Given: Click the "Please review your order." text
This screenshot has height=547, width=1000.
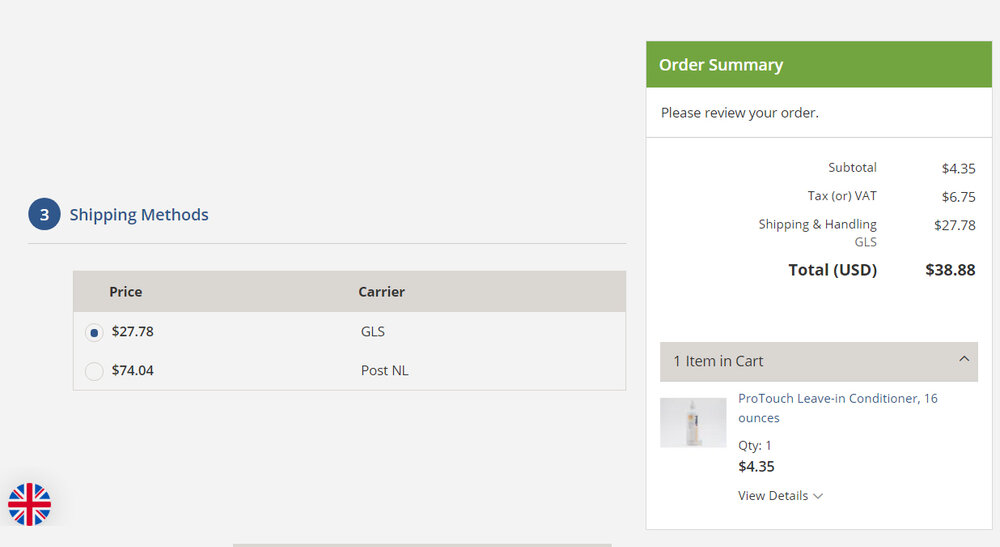Looking at the screenshot, I should pyautogui.click(x=739, y=113).
